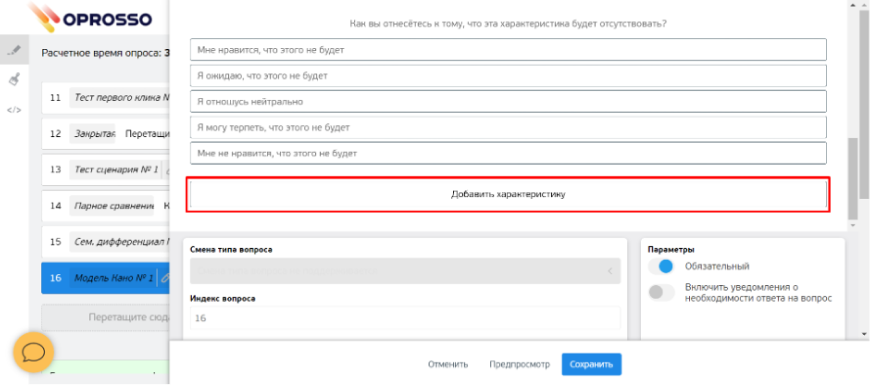Open the code embed tab in sidebar
The height and width of the screenshot is (385, 870).
14,110
